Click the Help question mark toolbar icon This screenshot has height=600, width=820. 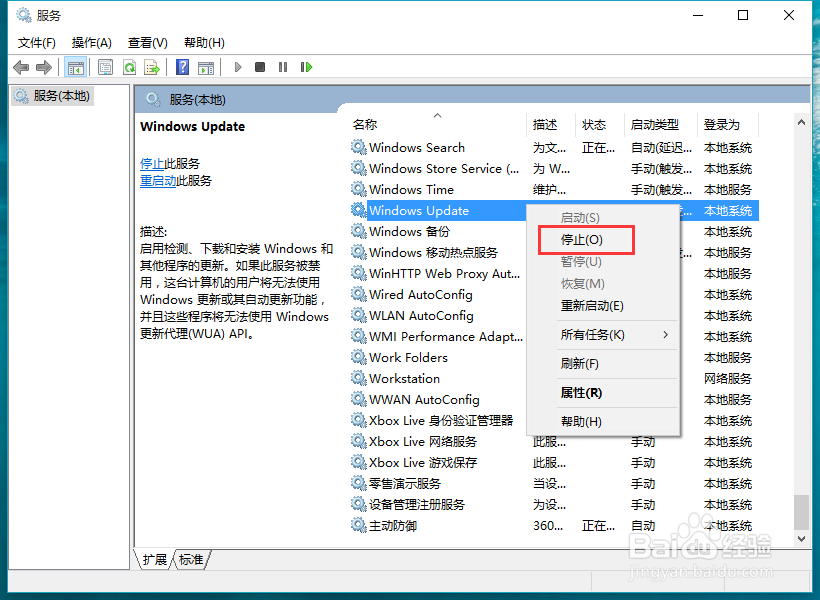[181, 66]
